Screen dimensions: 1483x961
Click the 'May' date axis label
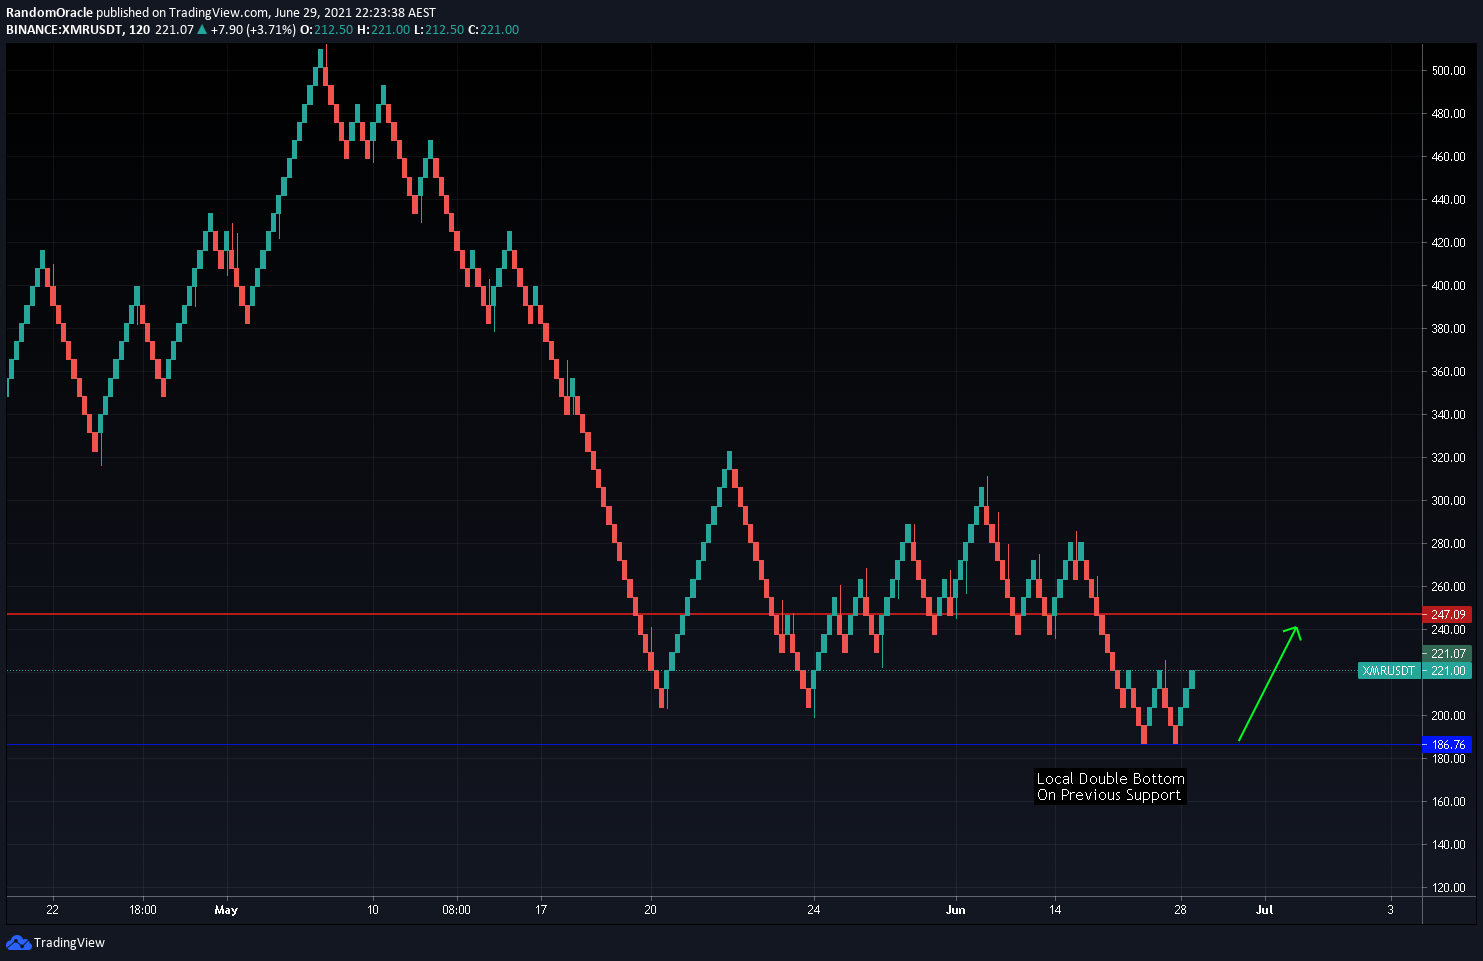point(226,910)
